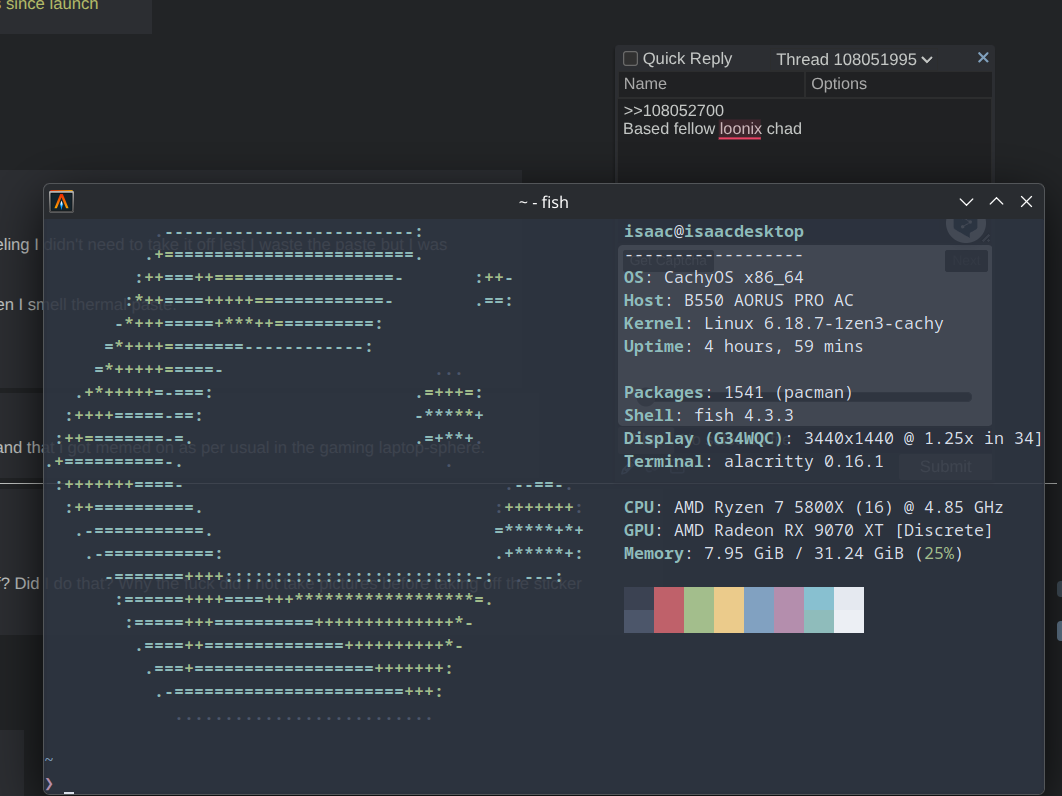Close the Quick Reply panel
Screen dimensions: 1062x796
click(x=983, y=58)
